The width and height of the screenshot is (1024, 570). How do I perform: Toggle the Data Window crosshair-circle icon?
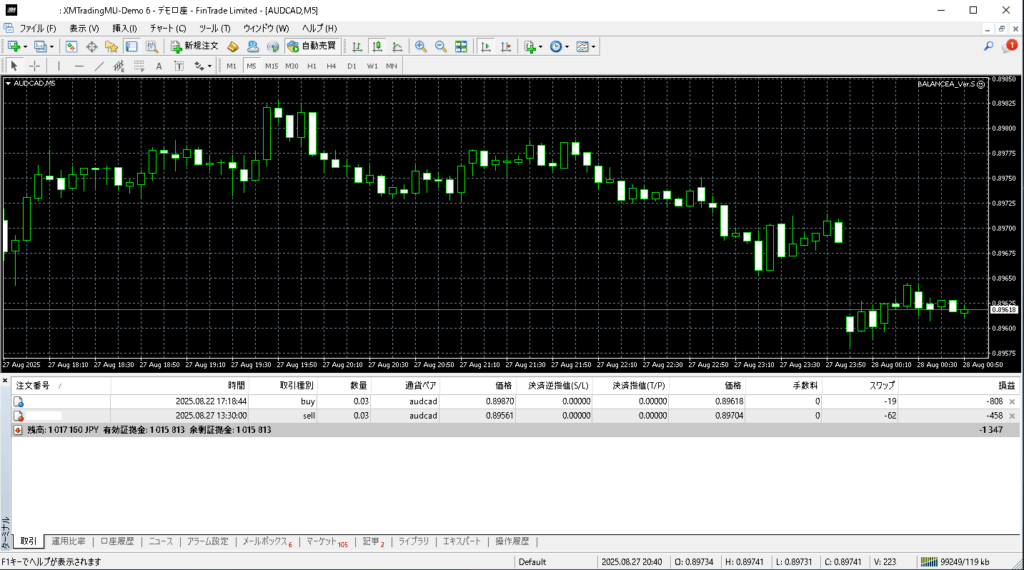91,46
